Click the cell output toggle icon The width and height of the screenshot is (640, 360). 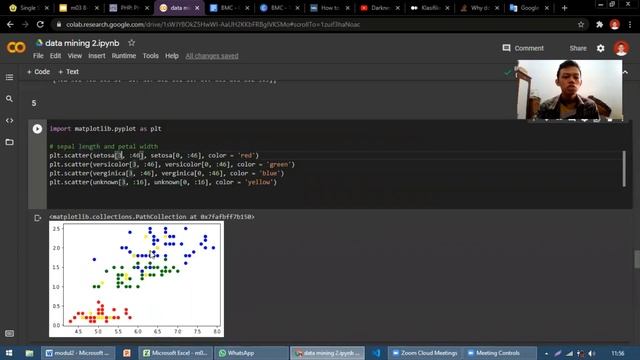tap(38, 218)
